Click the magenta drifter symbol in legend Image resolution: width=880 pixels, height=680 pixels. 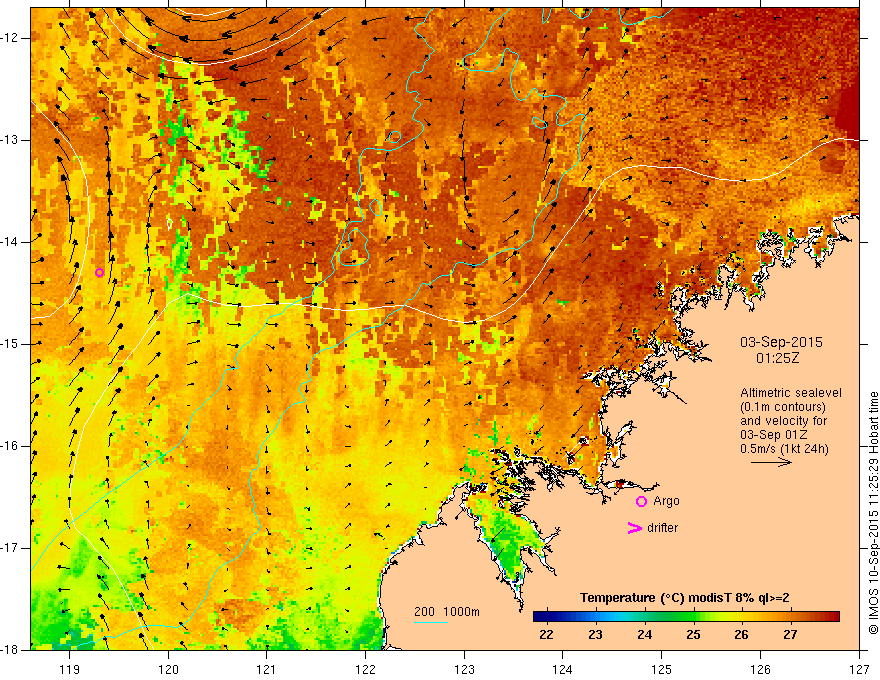point(634,528)
